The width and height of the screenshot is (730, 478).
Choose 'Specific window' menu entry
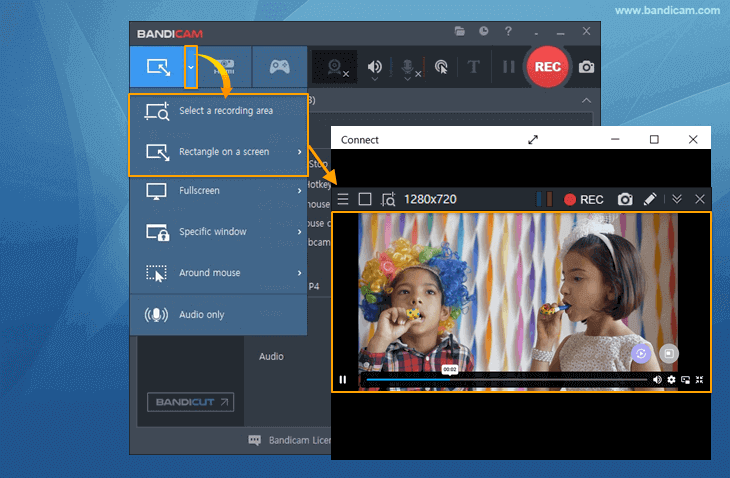point(219,231)
